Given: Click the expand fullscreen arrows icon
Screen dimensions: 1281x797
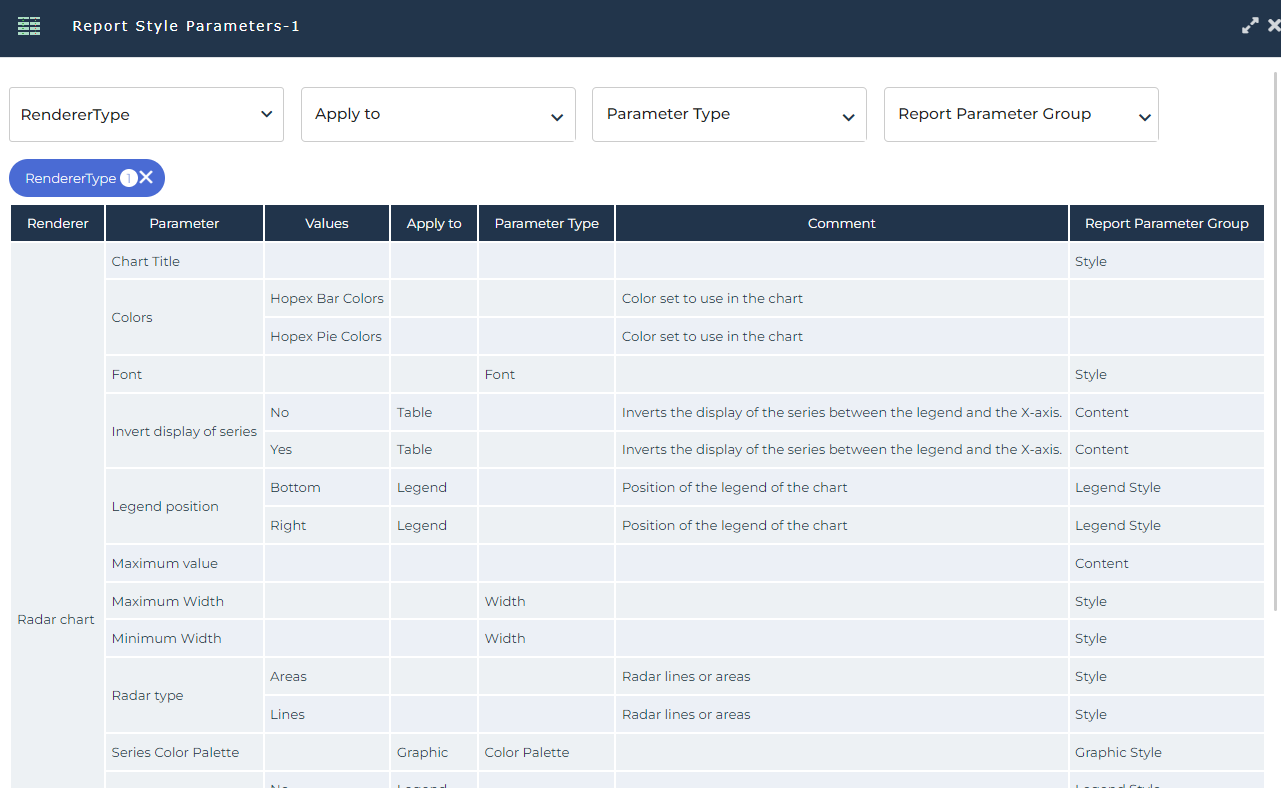Looking at the screenshot, I should (1250, 27).
